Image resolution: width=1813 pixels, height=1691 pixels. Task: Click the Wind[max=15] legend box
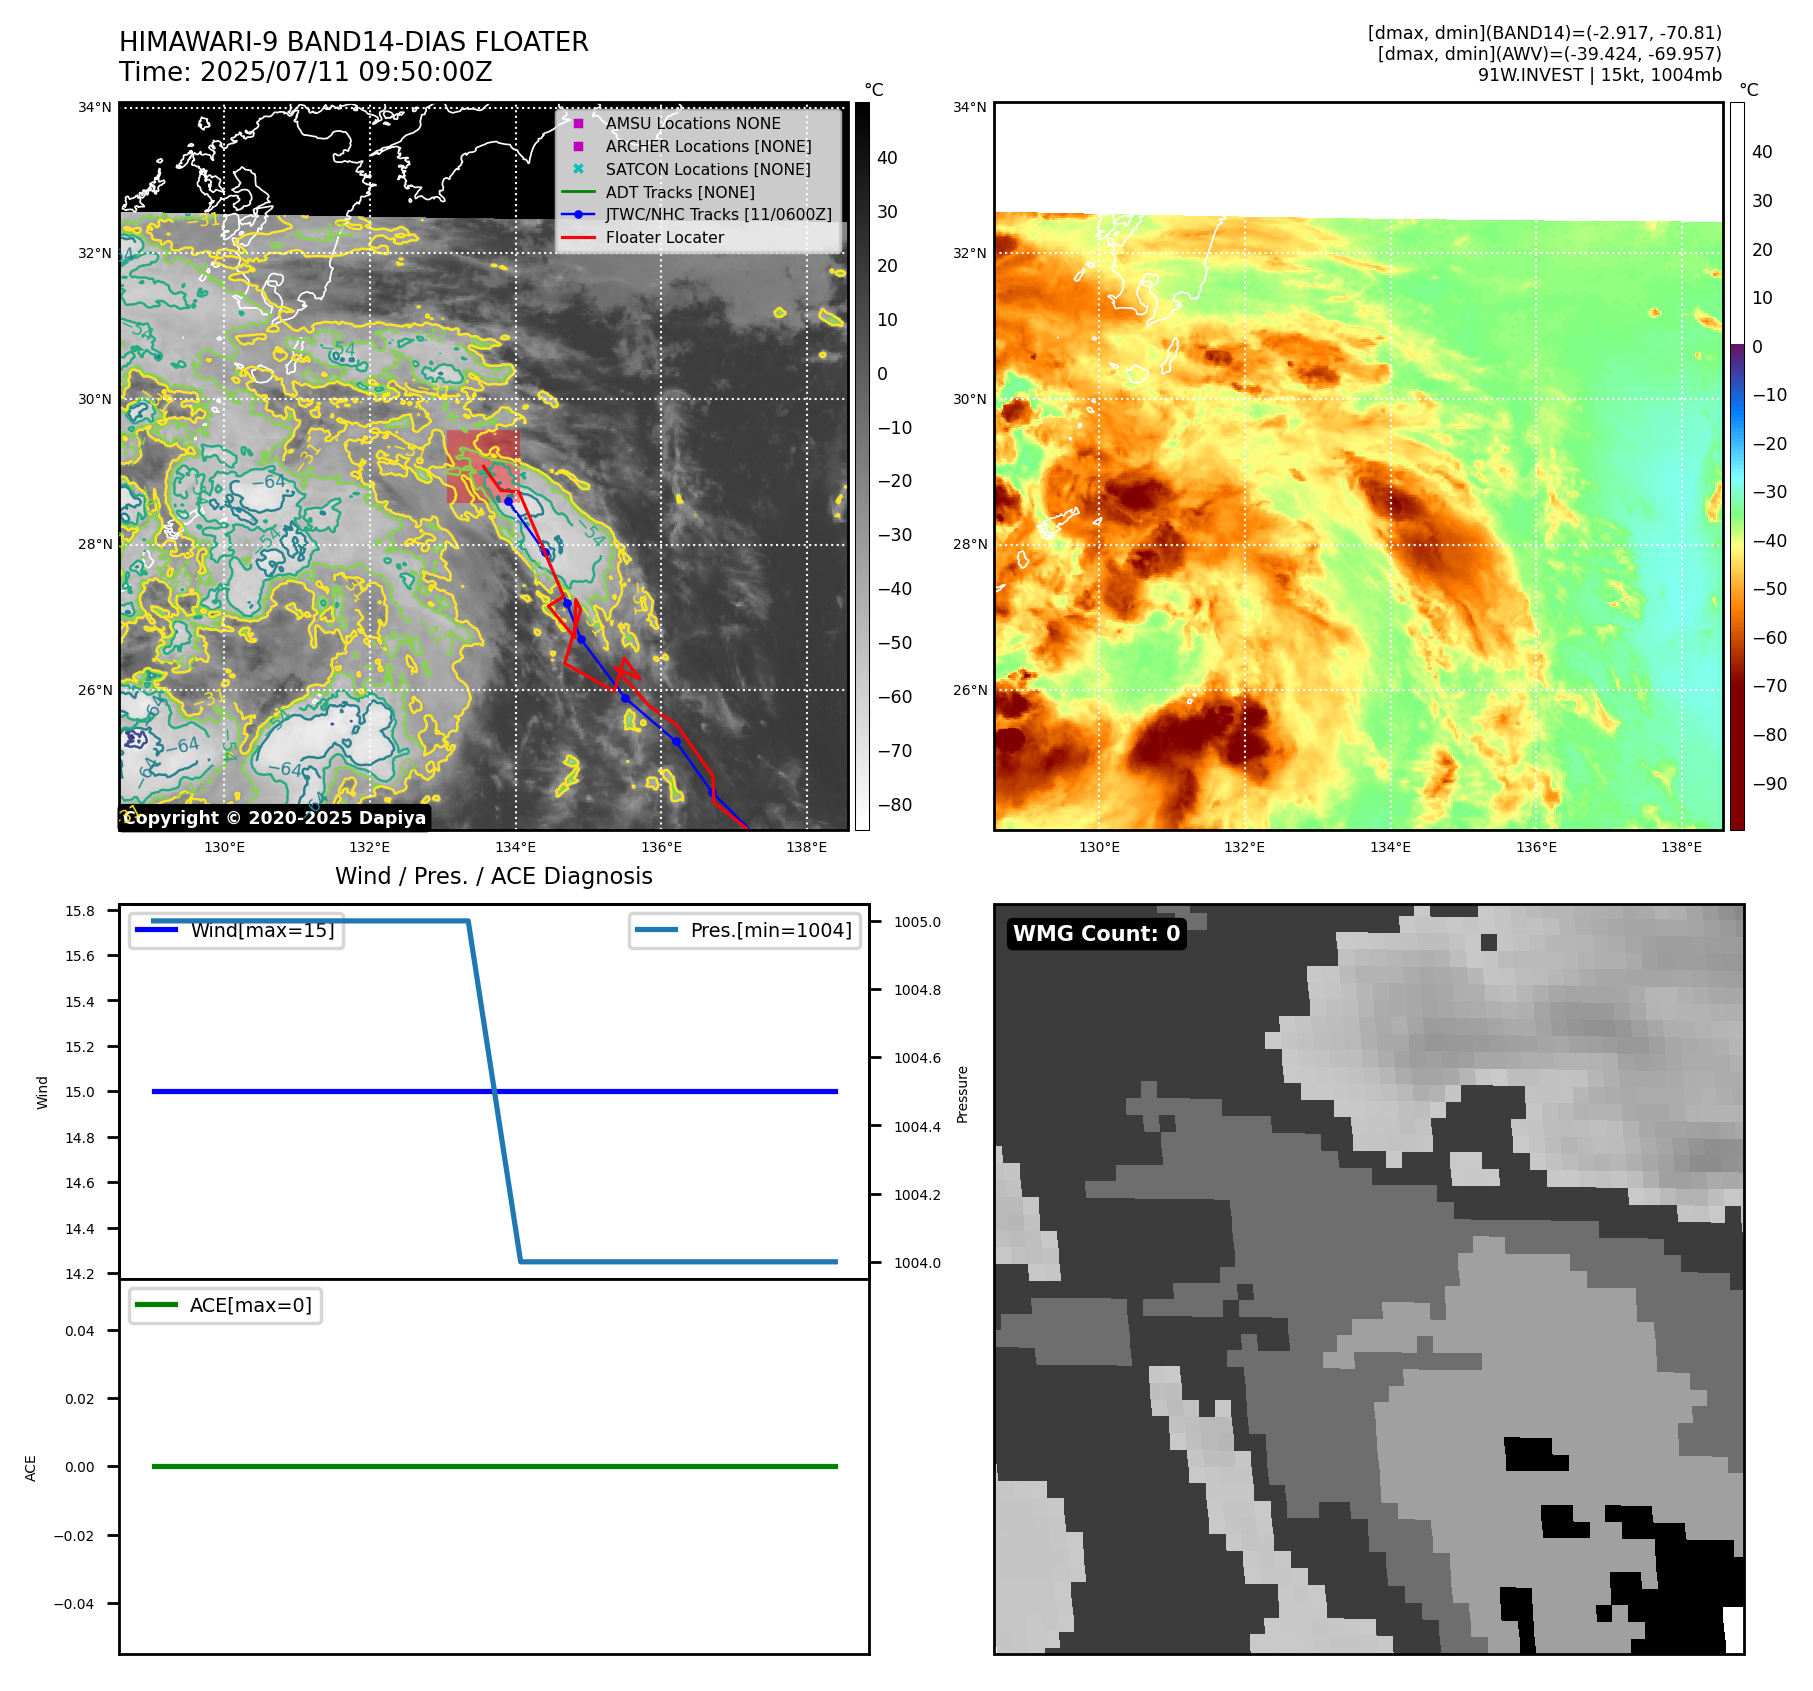tap(237, 930)
